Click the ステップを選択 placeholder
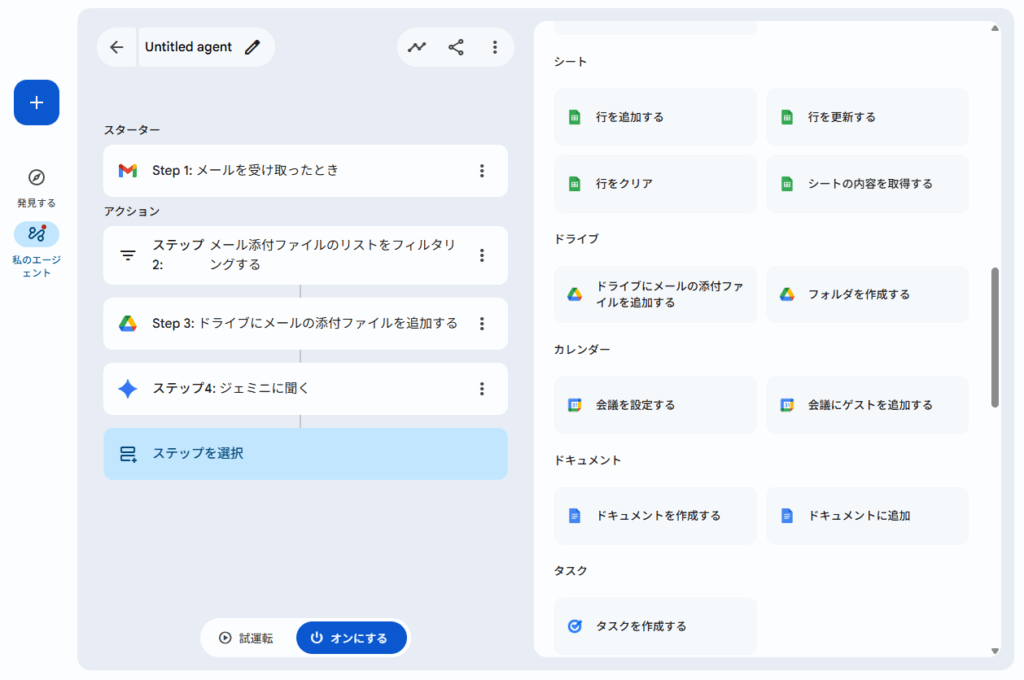 click(x=305, y=454)
